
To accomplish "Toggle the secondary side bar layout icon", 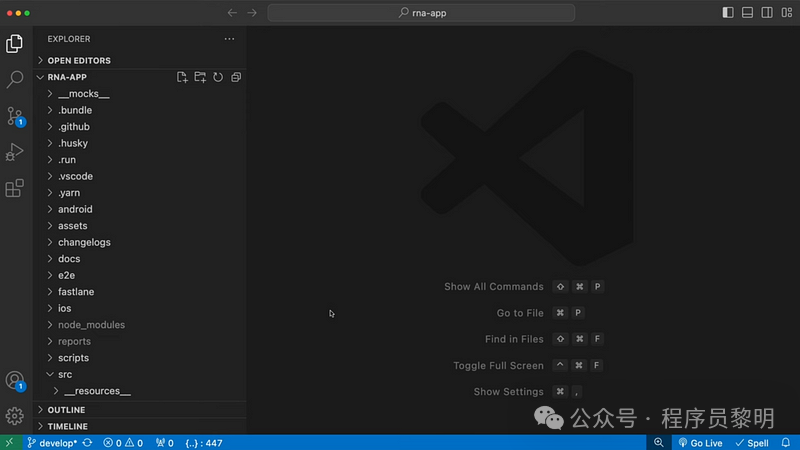I will click(767, 13).
